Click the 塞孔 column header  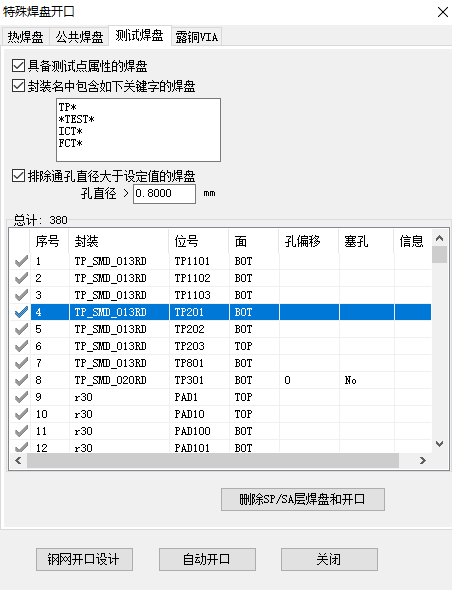(x=367, y=241)
